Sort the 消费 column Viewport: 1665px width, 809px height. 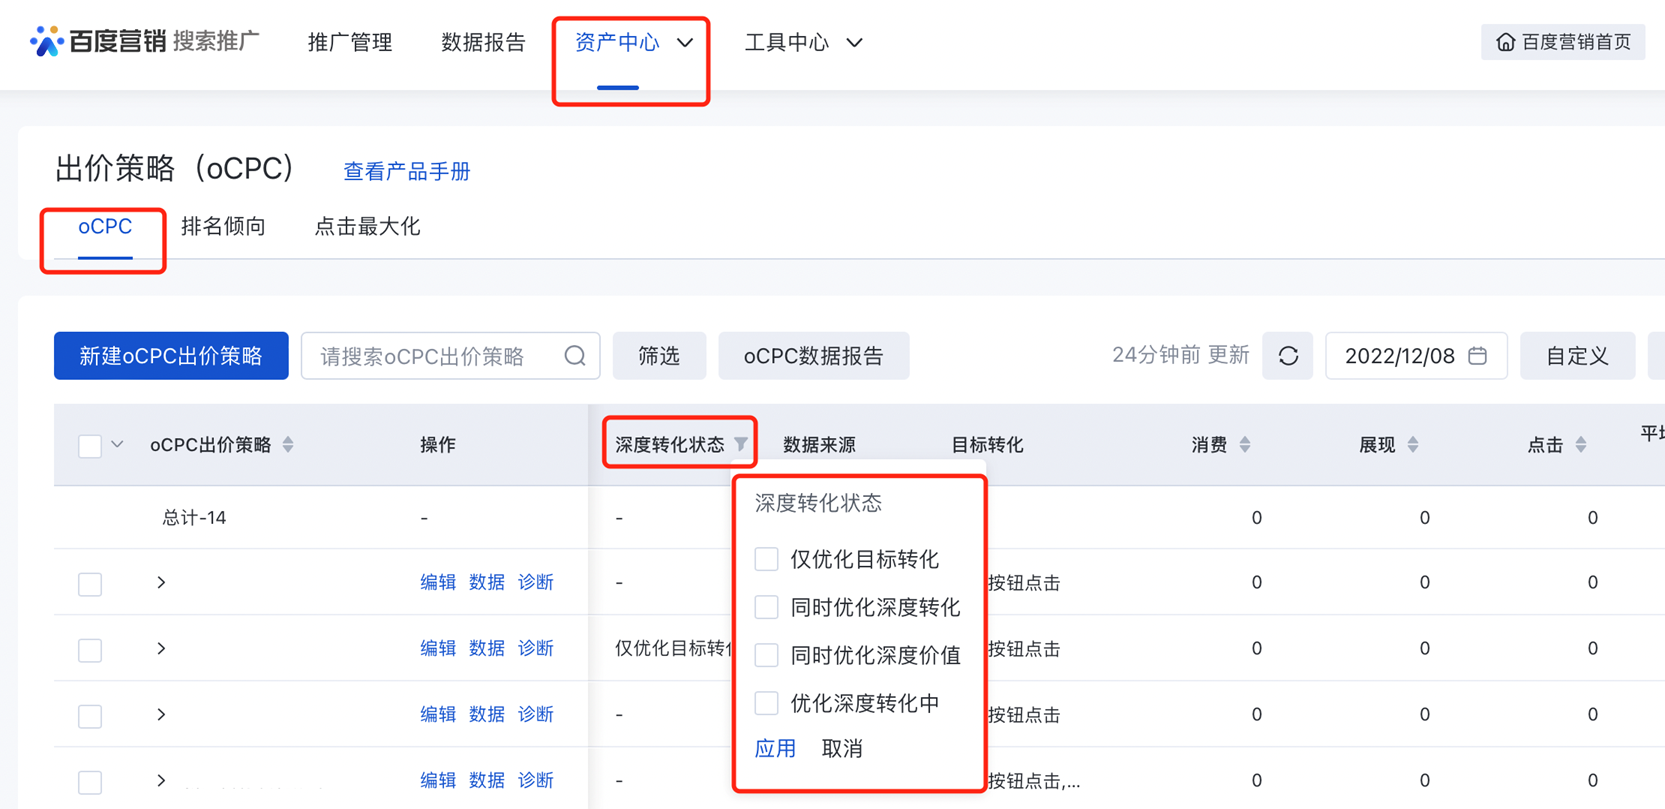point(1245,445)
